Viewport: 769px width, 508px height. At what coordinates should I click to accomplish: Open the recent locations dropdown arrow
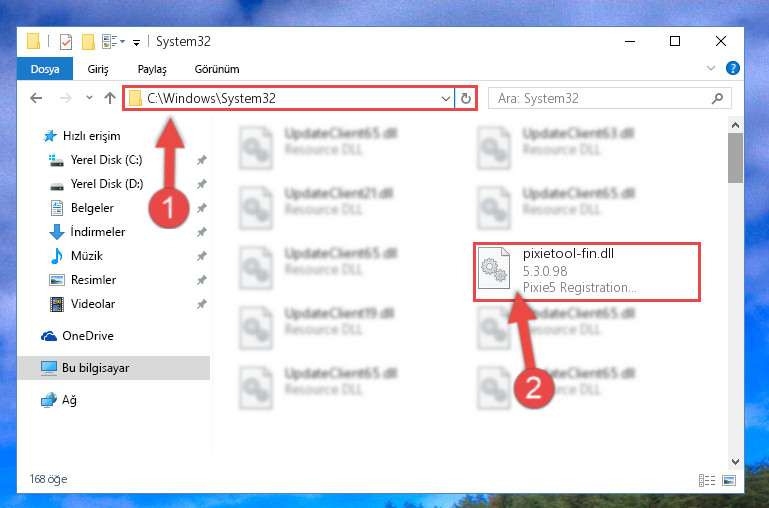pos(89,98)
